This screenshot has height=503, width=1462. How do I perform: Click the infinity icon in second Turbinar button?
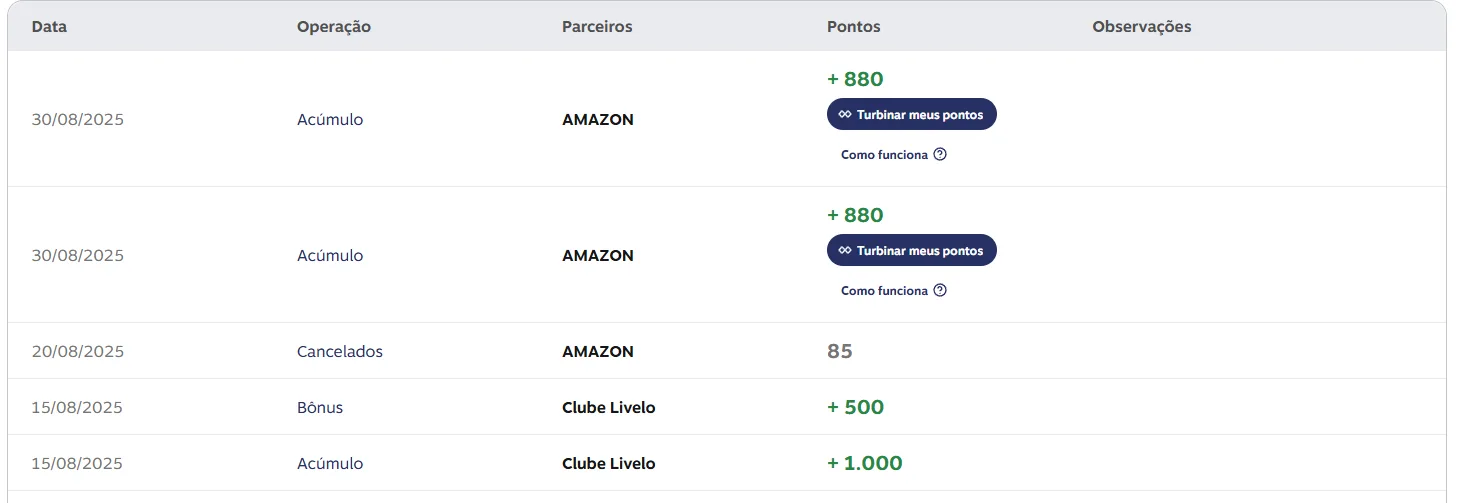coord(845,251)
